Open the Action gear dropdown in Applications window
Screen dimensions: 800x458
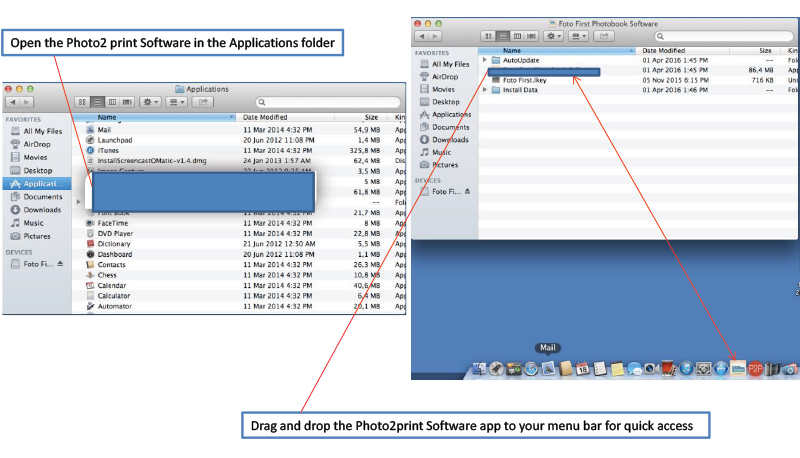click(151, 102)
